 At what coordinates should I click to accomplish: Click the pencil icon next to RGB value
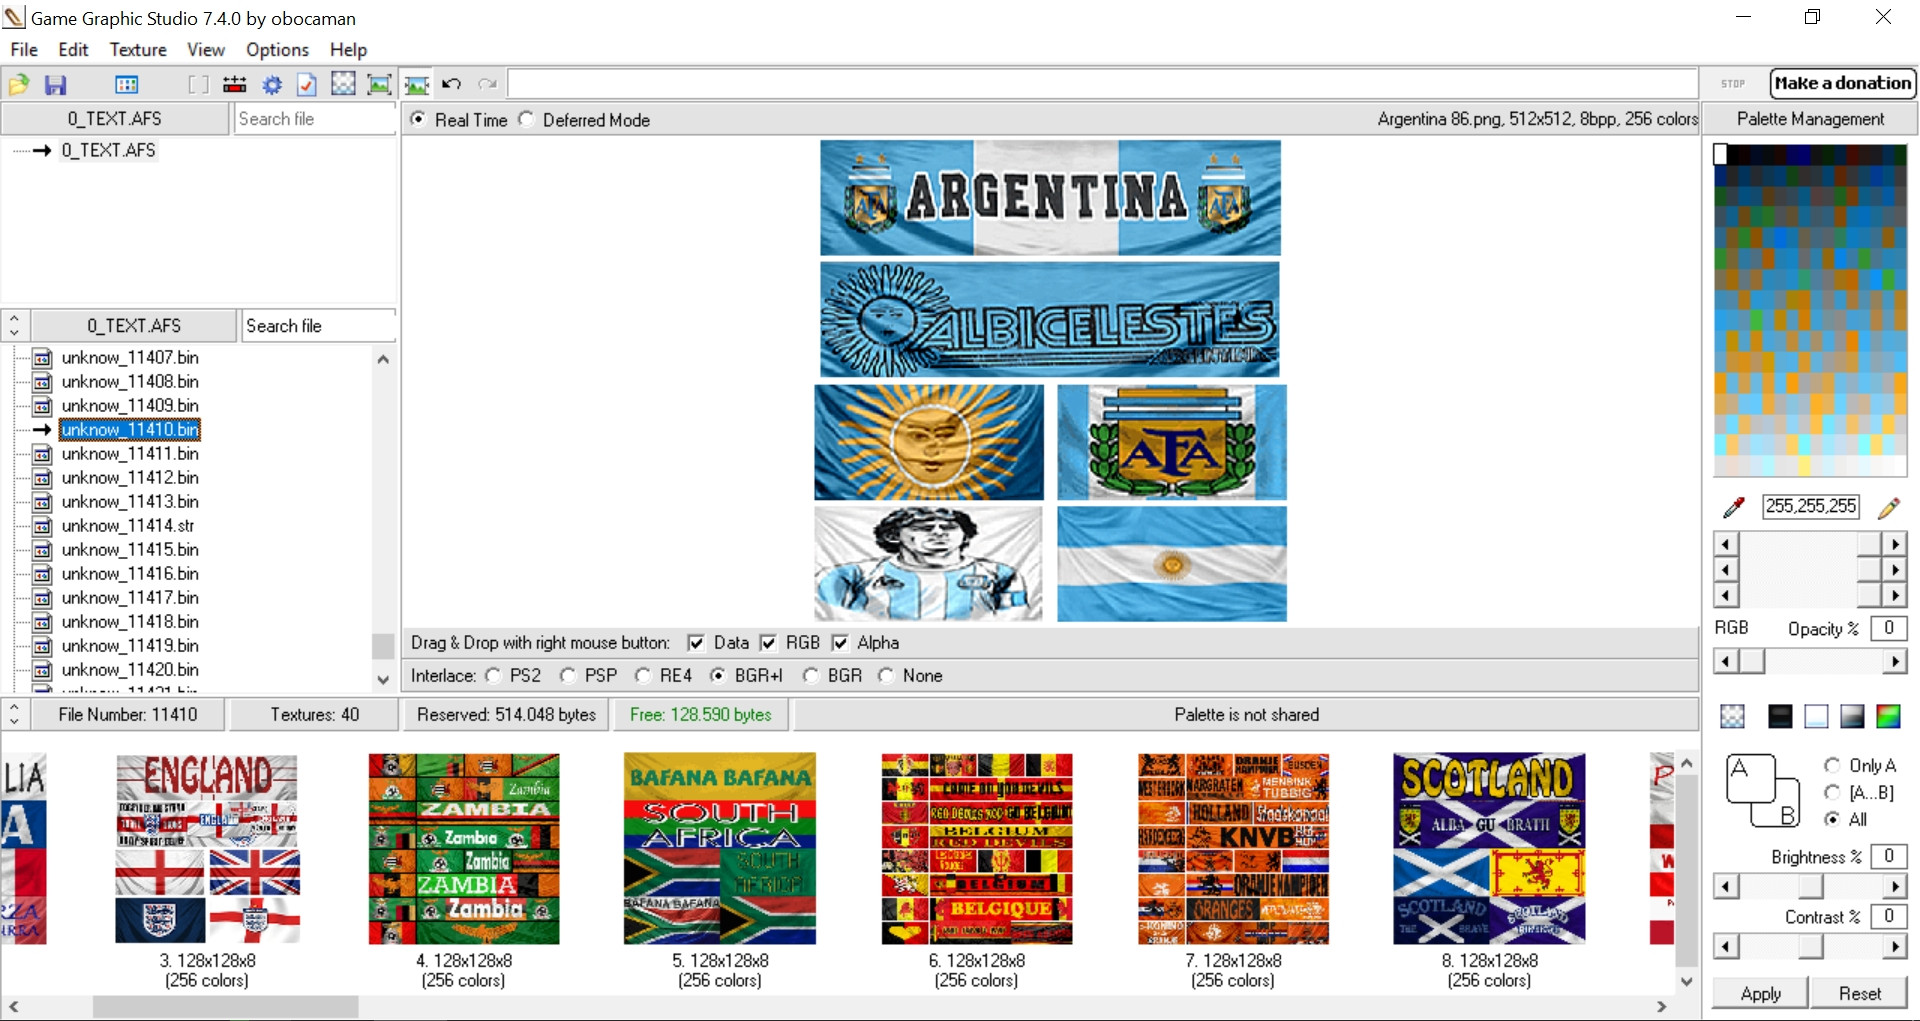tap(1889, 508)
